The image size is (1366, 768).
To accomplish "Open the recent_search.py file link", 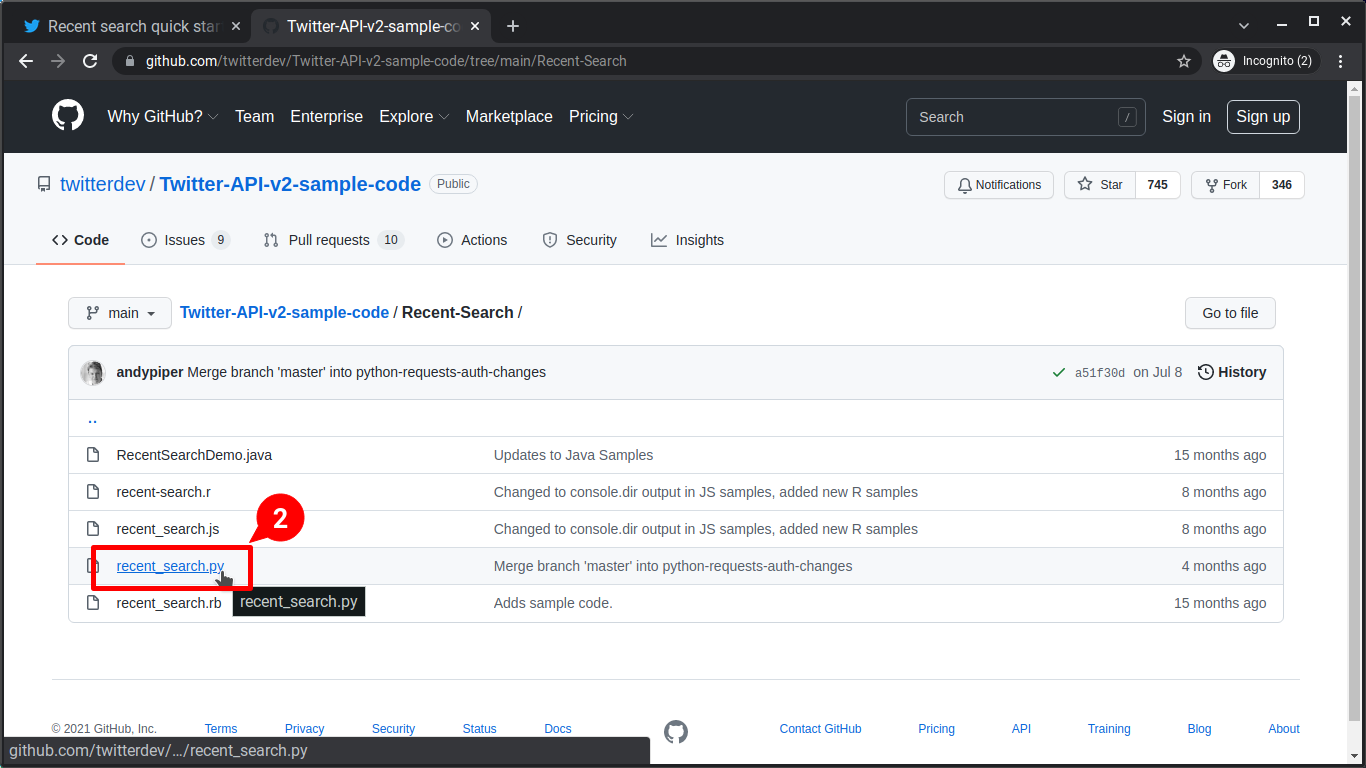I will pos(169,566).
